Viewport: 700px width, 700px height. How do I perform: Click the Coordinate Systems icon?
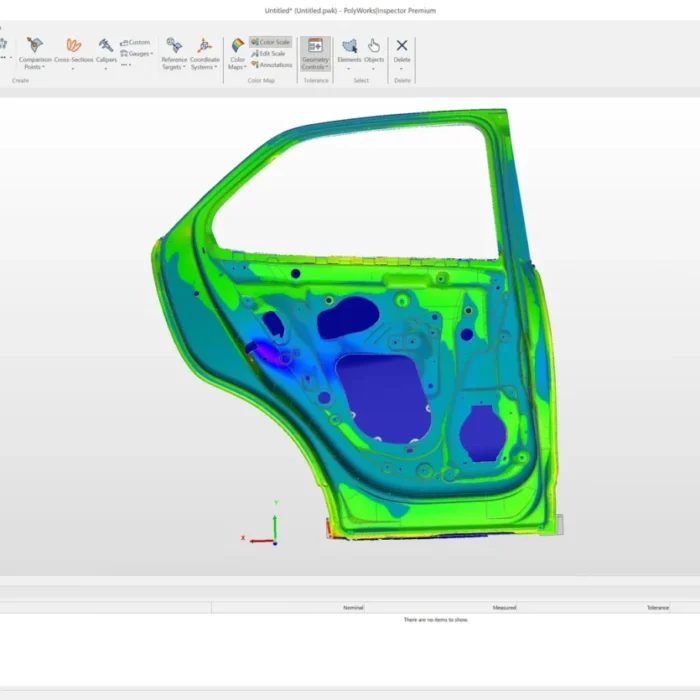pos(204,46)
